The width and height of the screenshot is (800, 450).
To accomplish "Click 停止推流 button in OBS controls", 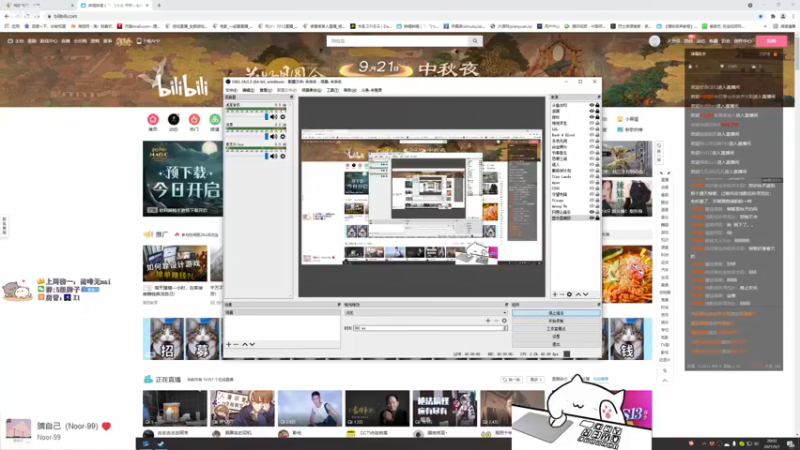I will pyautogui.click(x=556, y=313).
